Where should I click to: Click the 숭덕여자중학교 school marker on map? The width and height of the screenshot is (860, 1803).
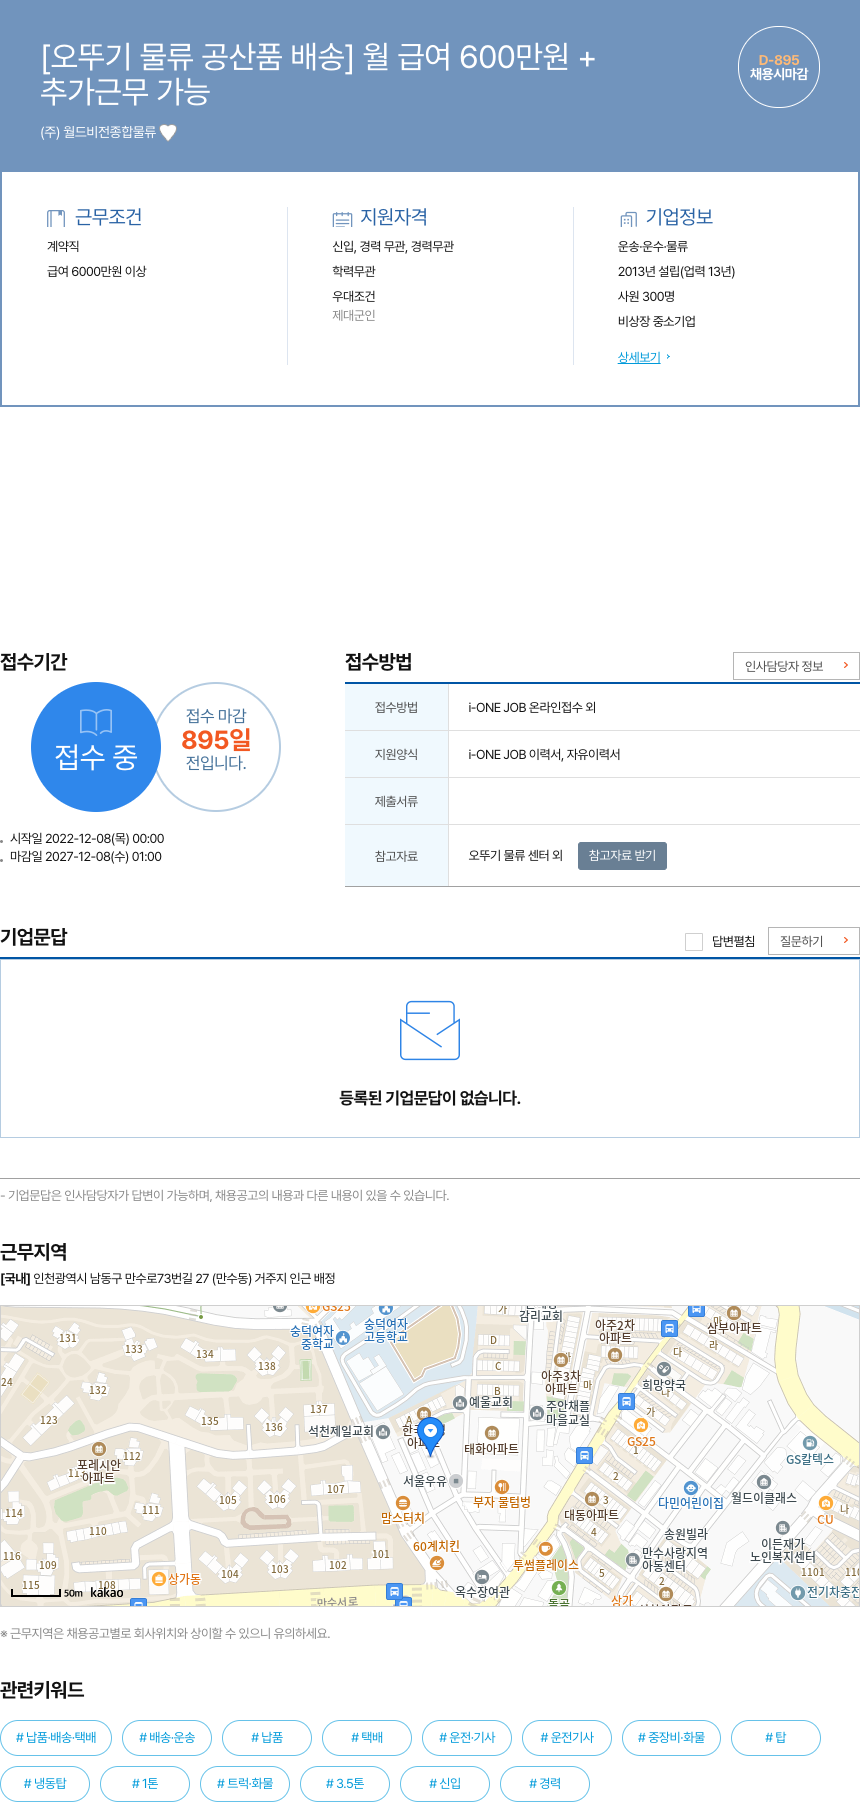click(343, 1337)
